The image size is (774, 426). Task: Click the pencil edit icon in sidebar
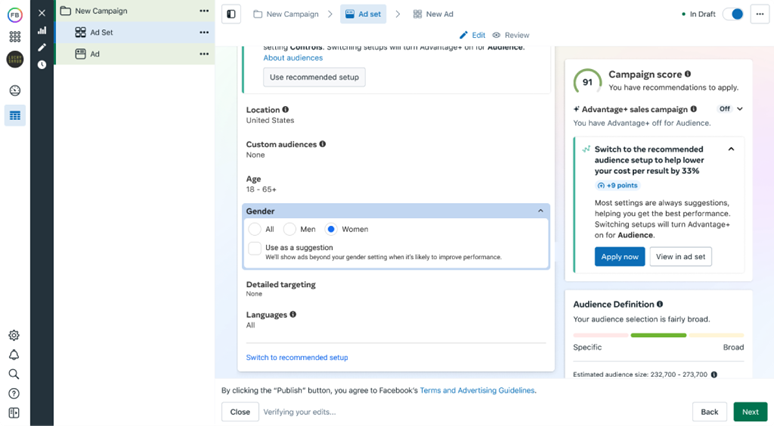click(x=42, y=47)
